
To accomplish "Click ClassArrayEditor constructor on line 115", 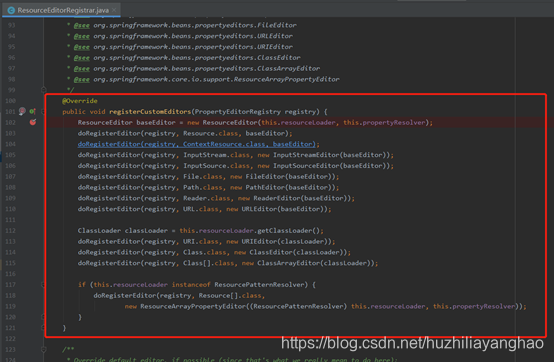I will 288,263.
